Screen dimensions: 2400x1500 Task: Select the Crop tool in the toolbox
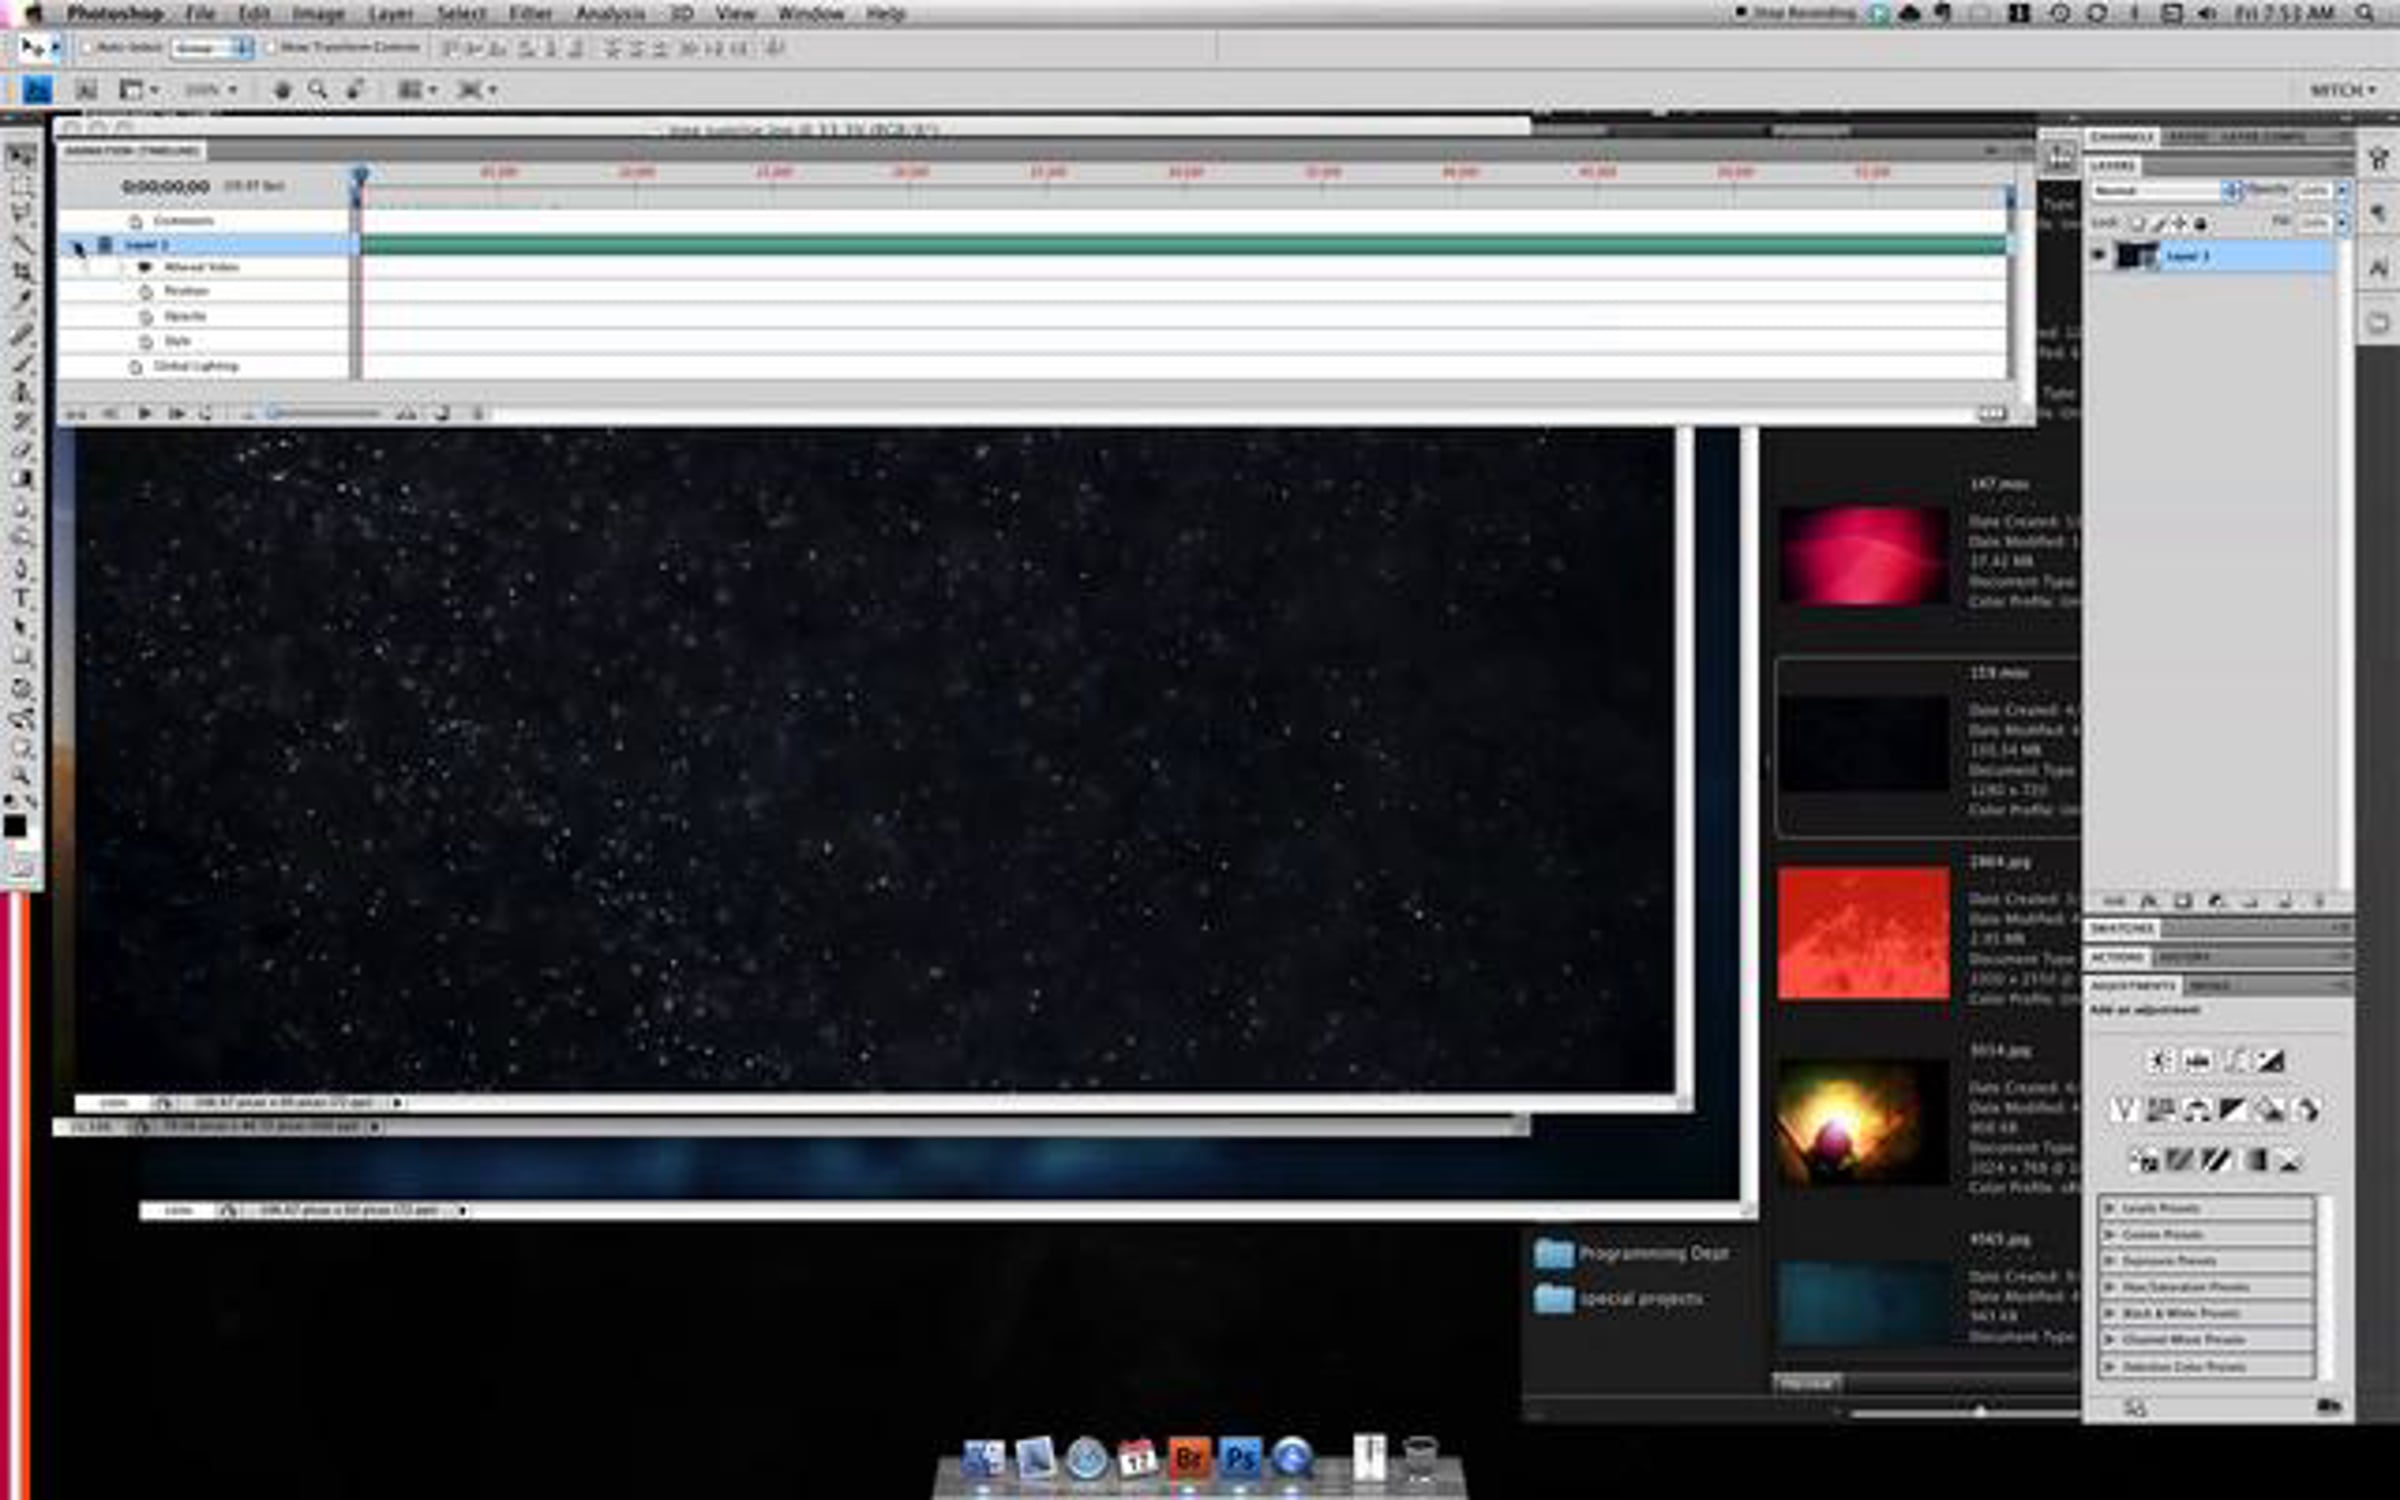21,272
